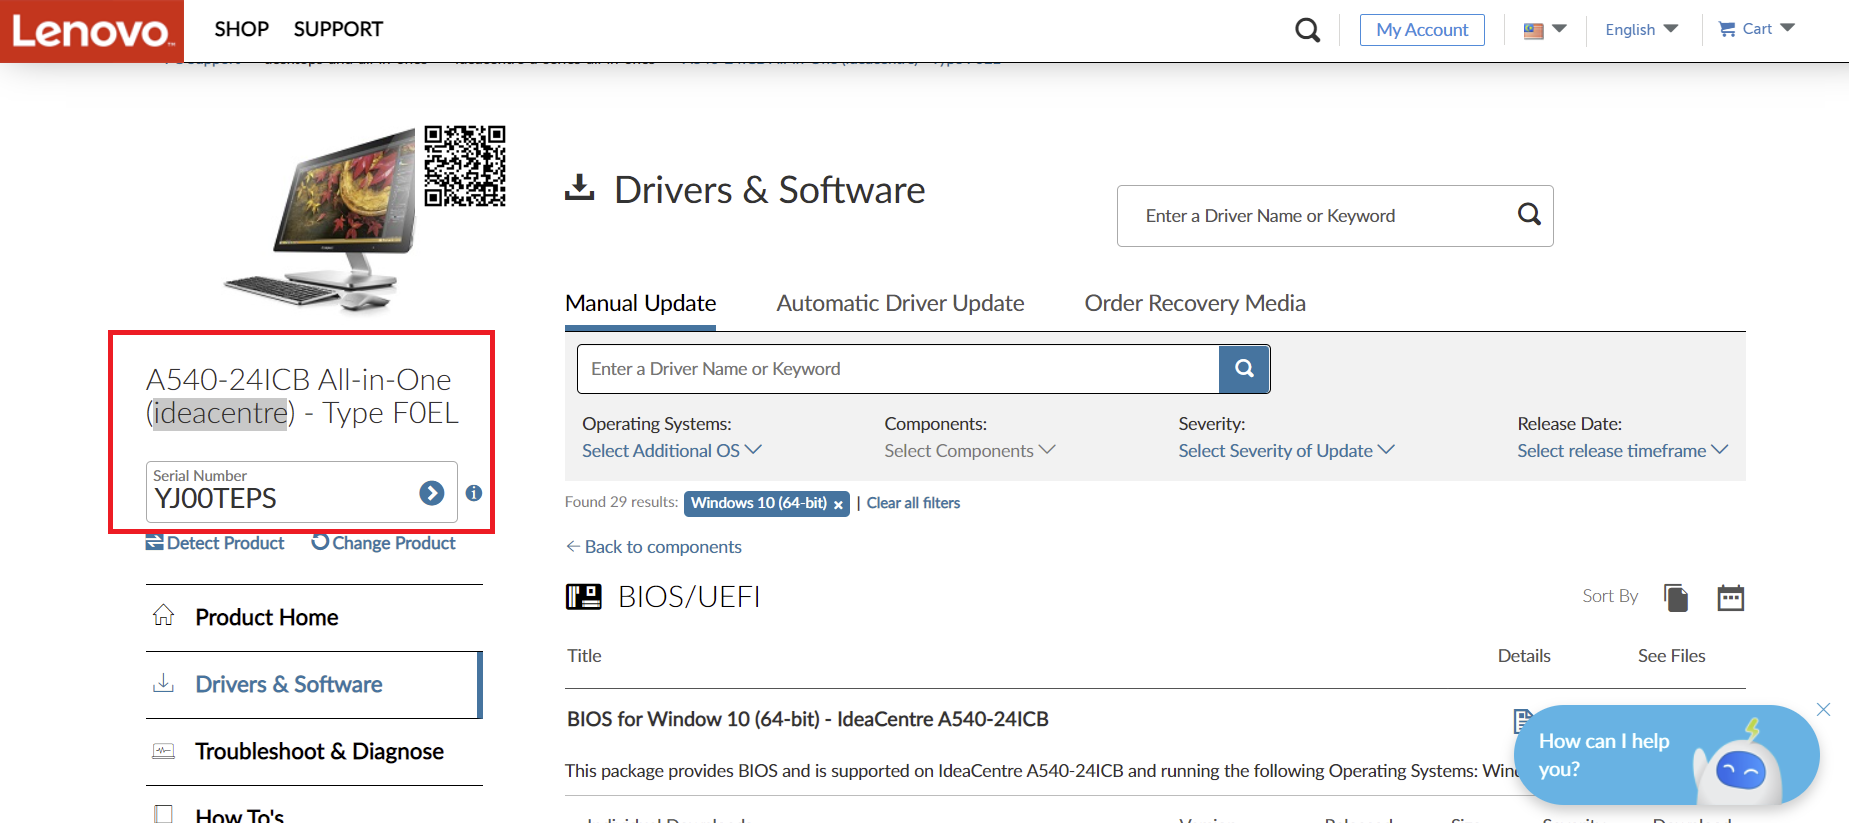
Task: Click the driver keyword input field
Action: tap(897, 369)
